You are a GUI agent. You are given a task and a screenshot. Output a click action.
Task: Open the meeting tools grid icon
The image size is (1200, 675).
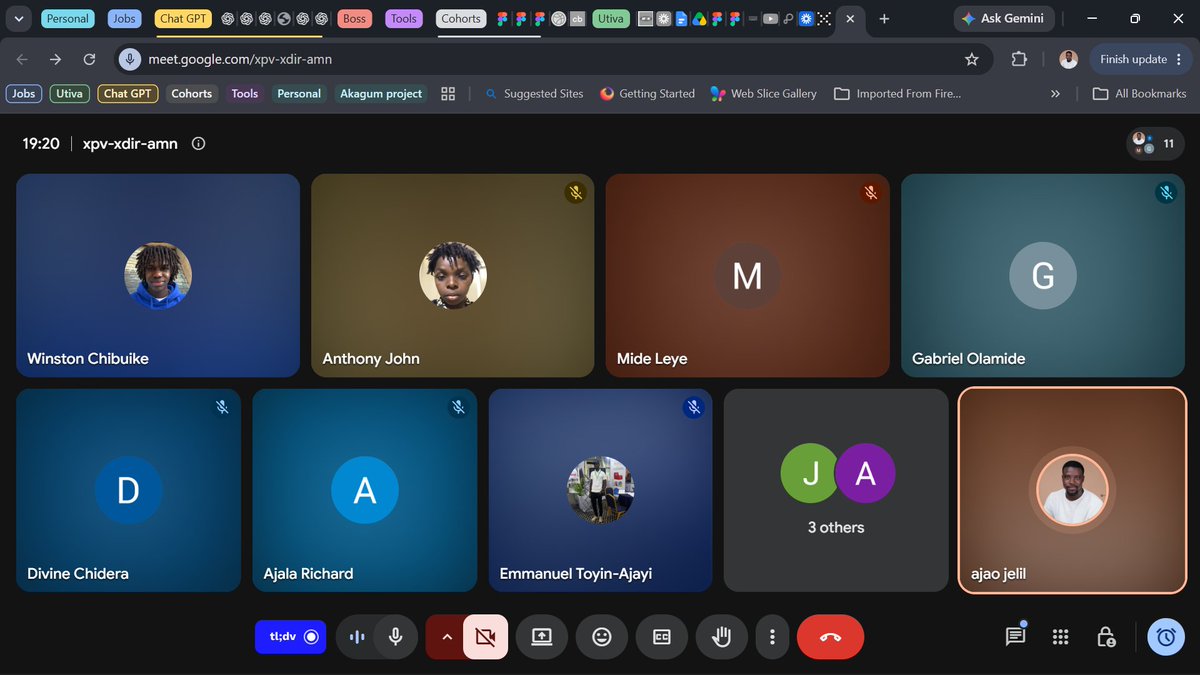[x=1061, y=636]
